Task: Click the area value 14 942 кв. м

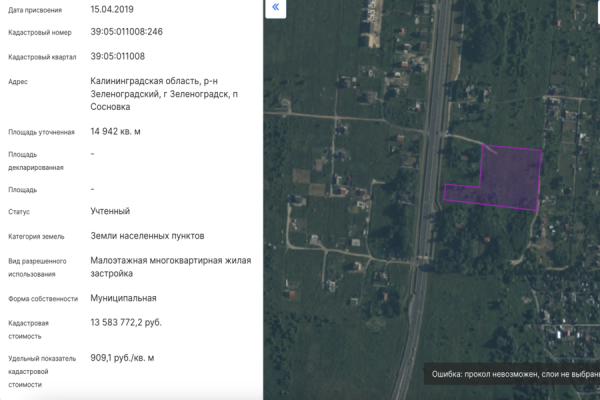Action: (129, 131)
